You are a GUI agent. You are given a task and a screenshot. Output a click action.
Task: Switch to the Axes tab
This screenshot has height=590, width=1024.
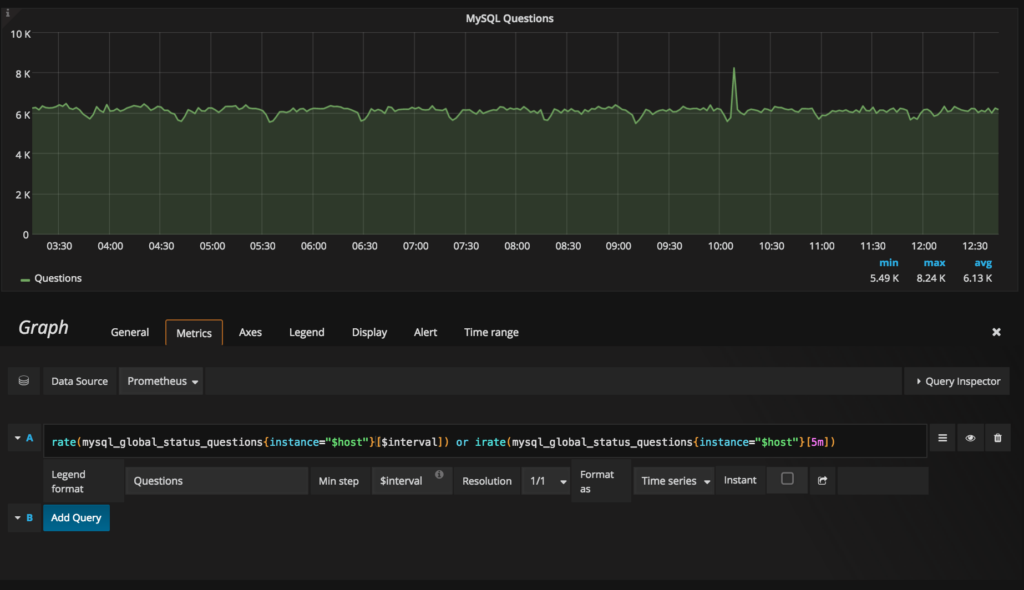click(250, 332)
